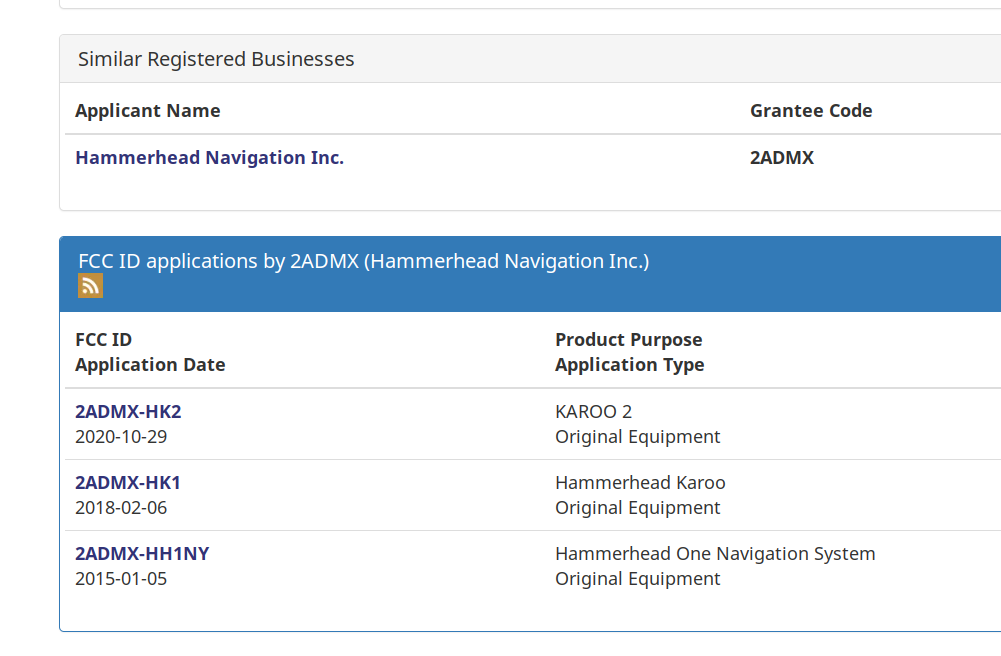Click the Similar Registered Businesses heading

coord(216,59)
